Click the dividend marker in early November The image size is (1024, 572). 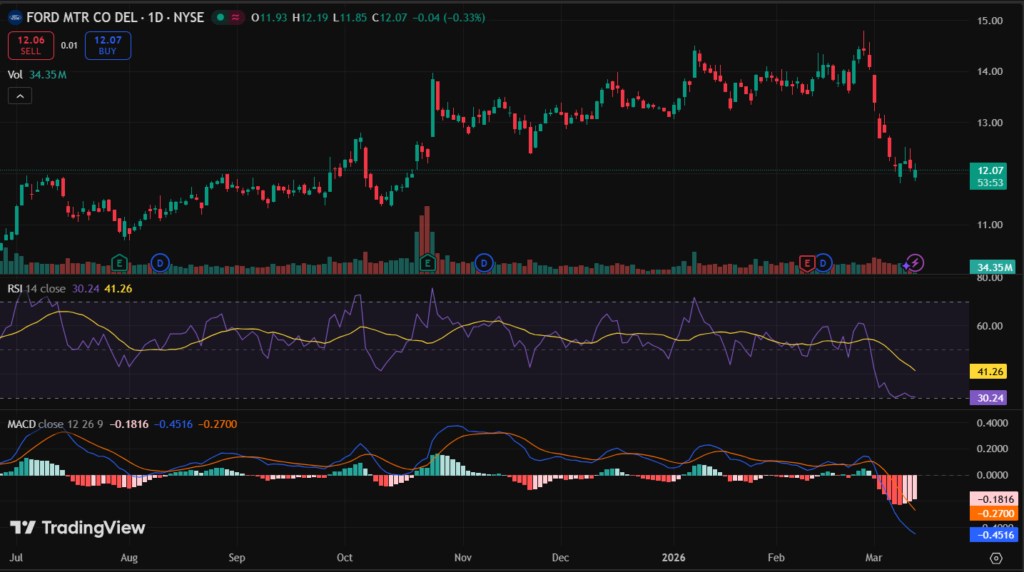(x=483, y=263)
